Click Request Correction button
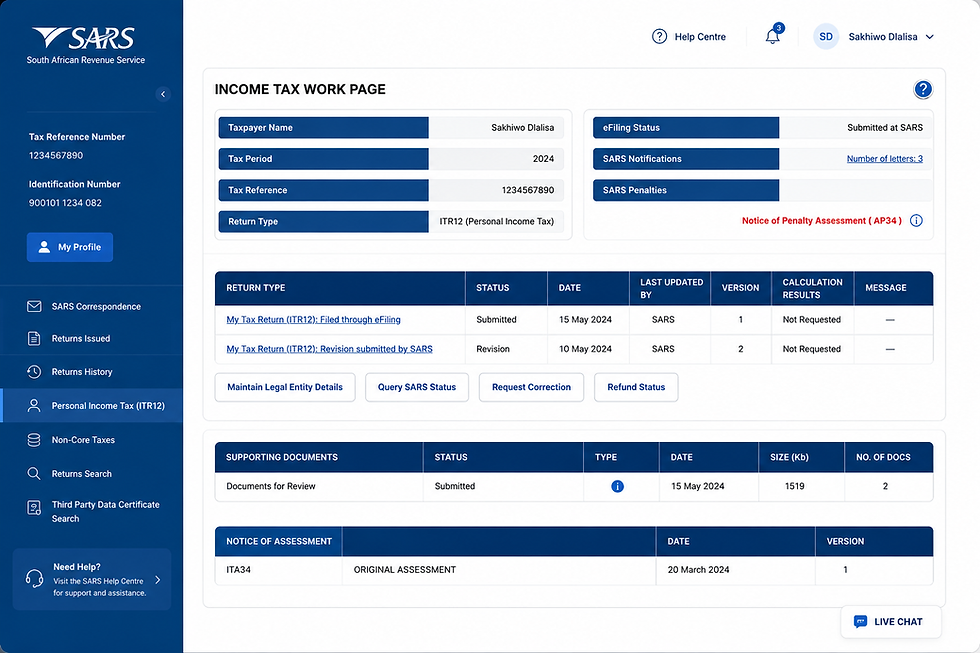The width and height of the screenshot is (980, 653). tap(531, 387)
